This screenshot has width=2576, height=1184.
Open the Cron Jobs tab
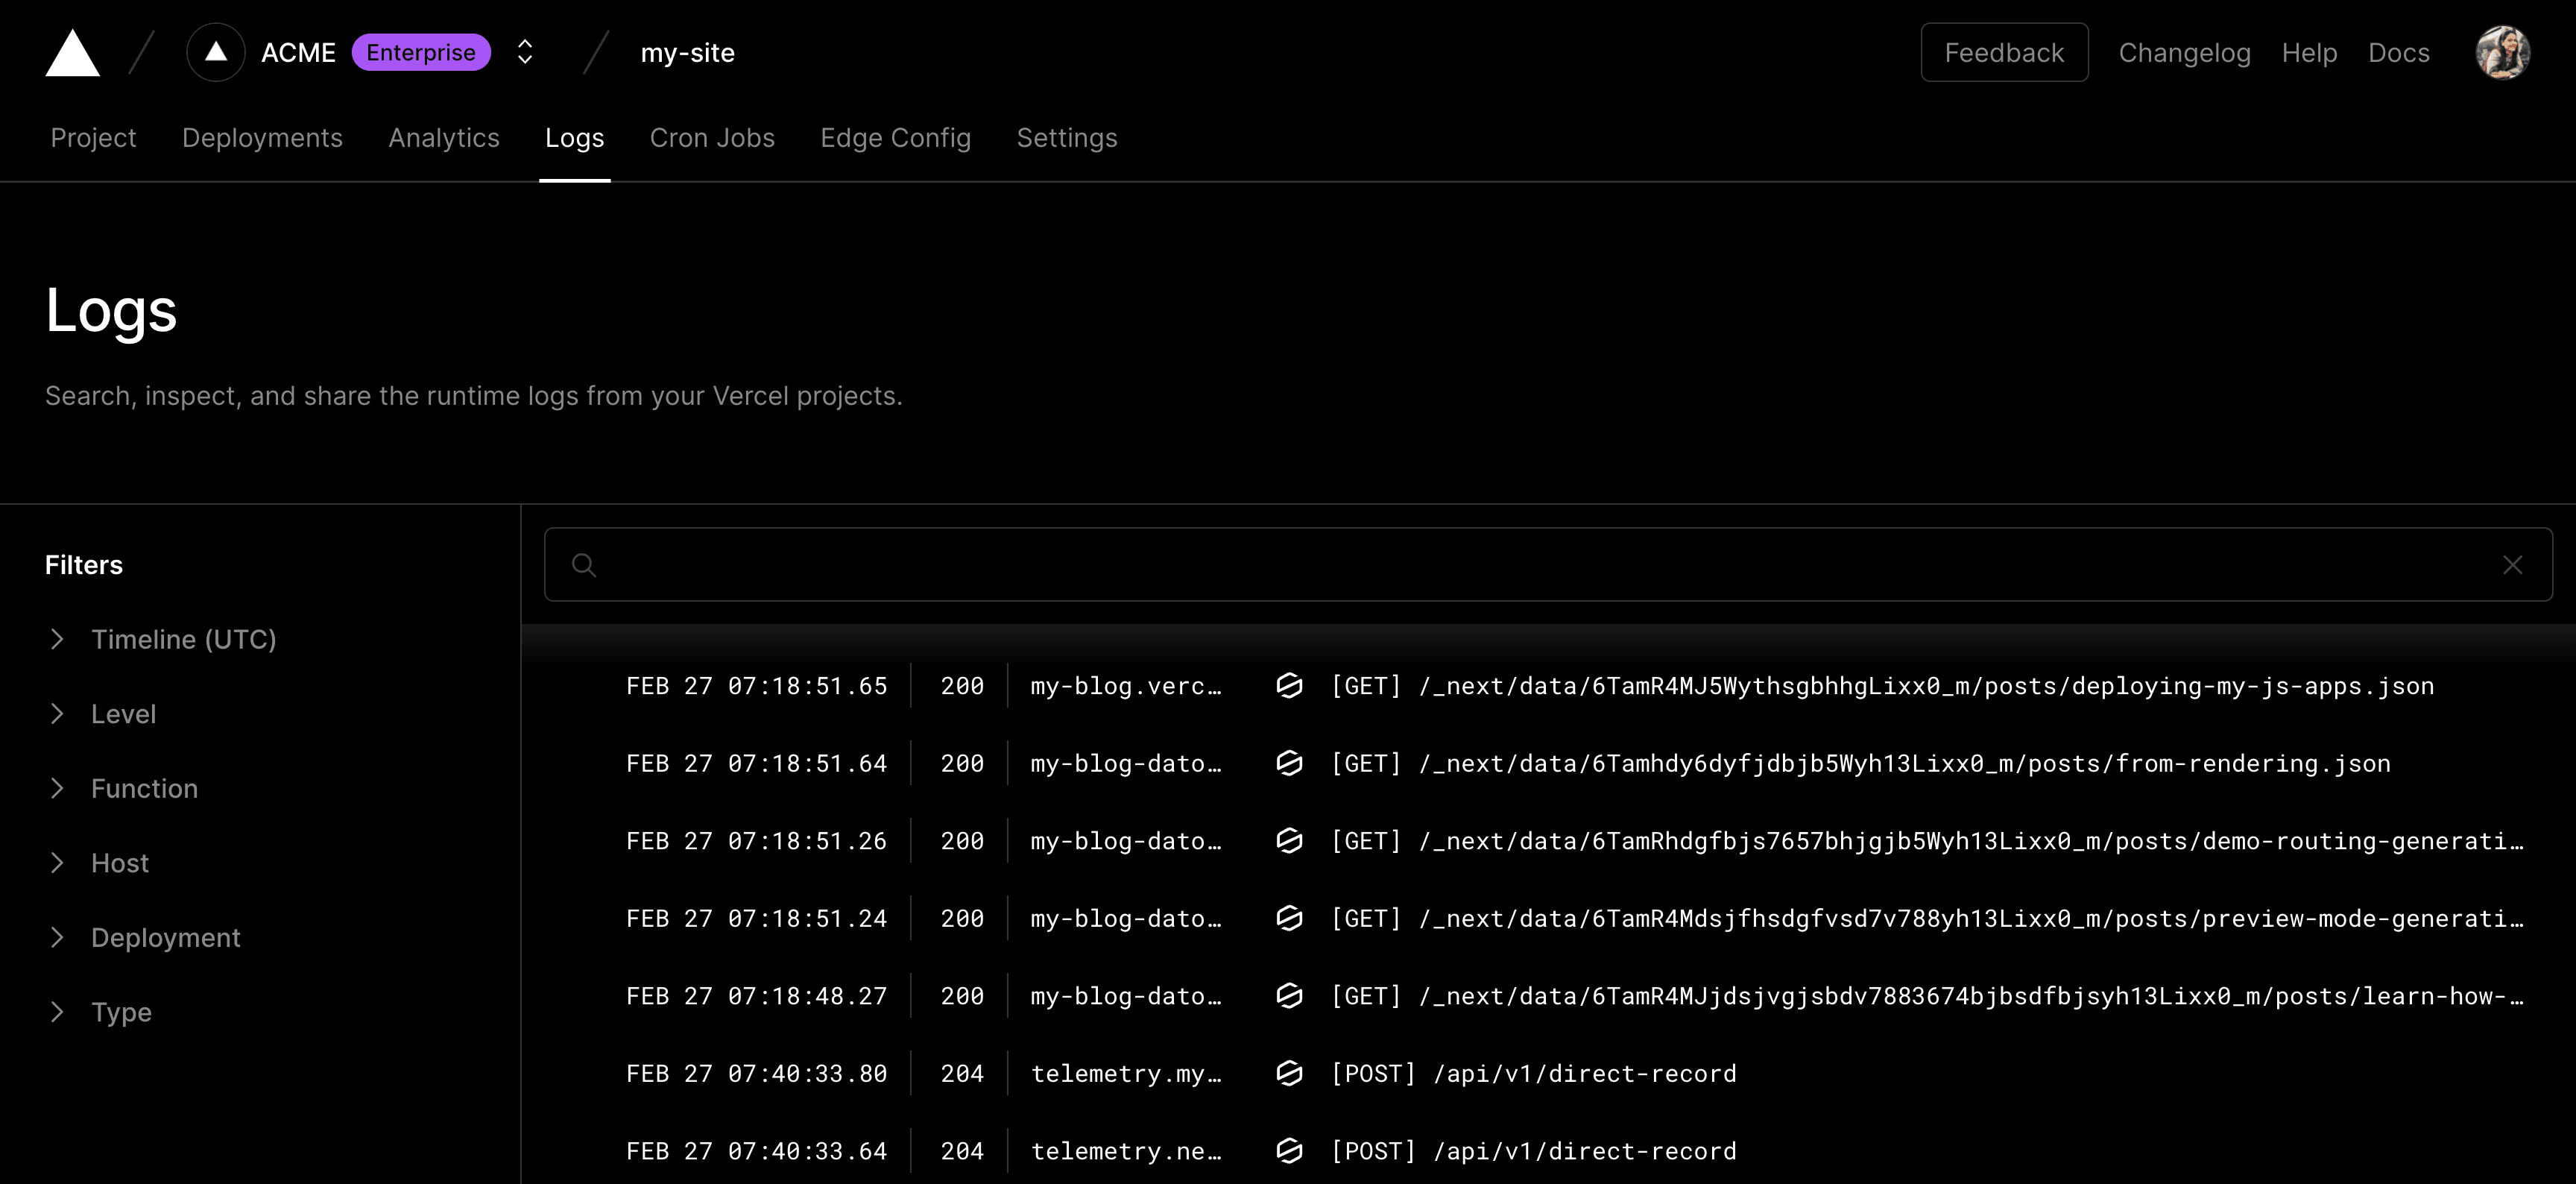tap(712, 138)
